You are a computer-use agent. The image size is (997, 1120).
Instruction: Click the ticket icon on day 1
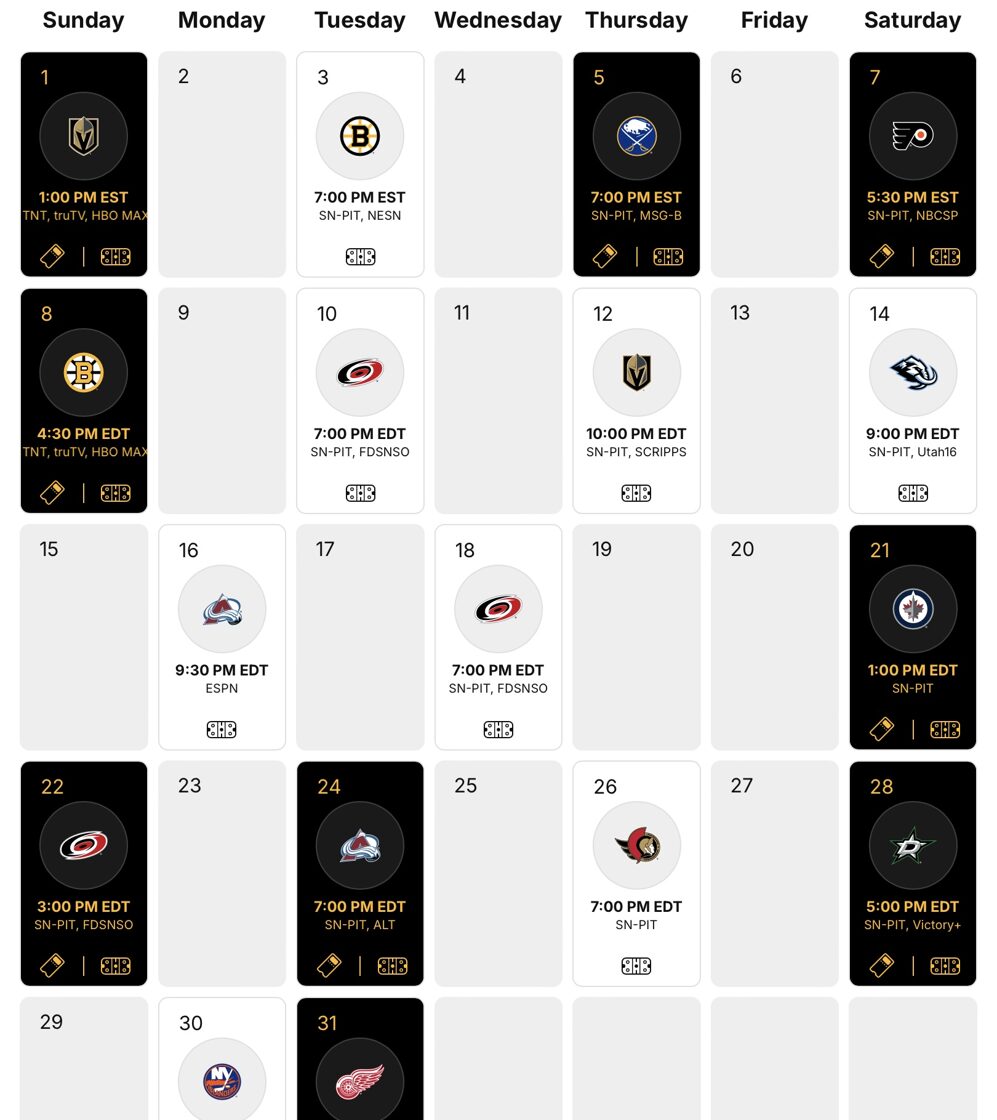click(53, 257)
